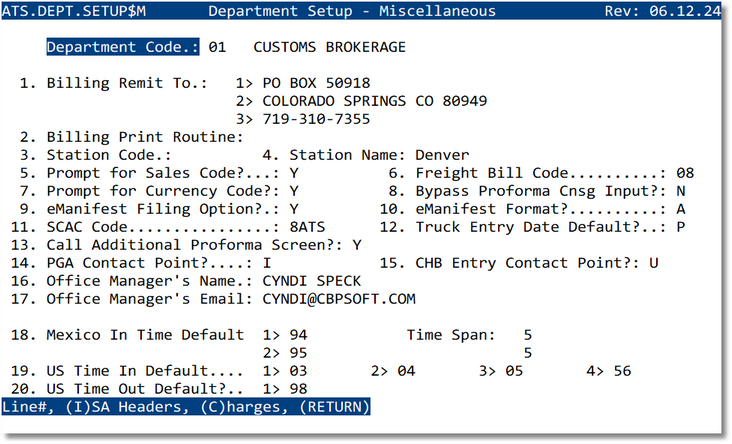Viewport: 732px width, 444px height.
Task: Click the Truck Entry Date Default value P
Action: pos(680,227)
